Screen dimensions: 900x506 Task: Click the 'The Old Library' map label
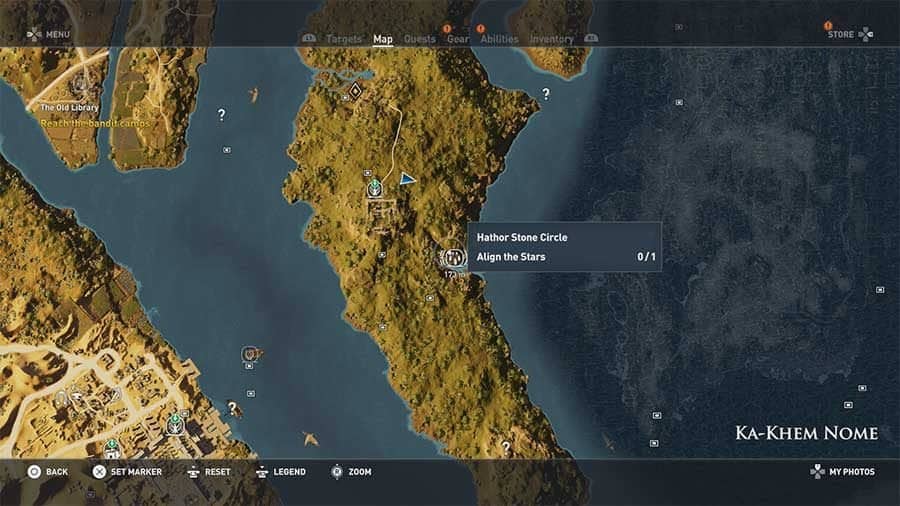[x=69, y=107]
